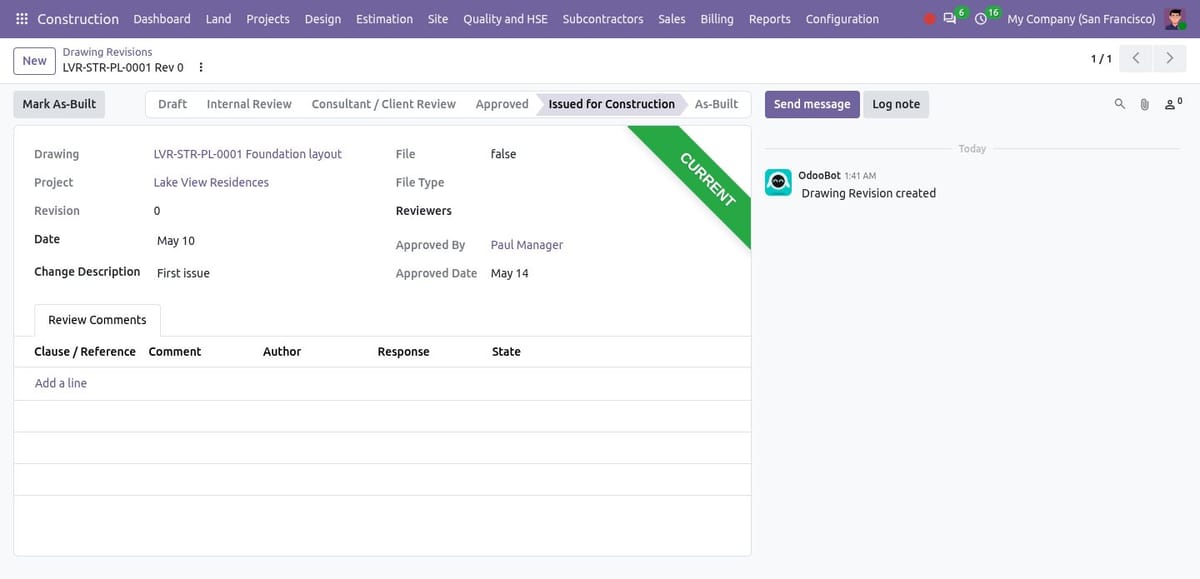Show followers of this record
Screen dimensions: 1200x579
click(1173, 104)
